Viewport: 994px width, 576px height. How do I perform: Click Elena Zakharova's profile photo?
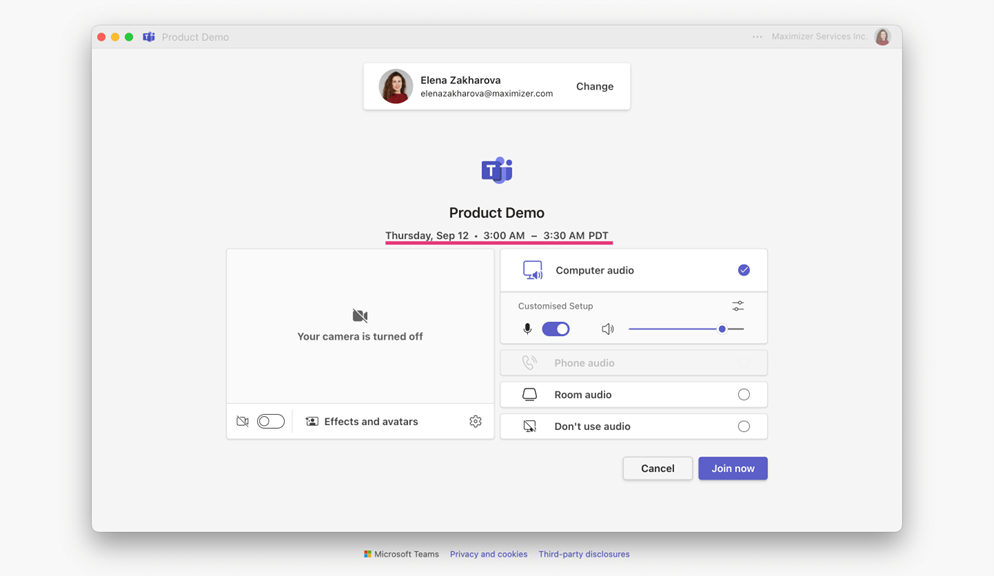(x=396, y=86)
